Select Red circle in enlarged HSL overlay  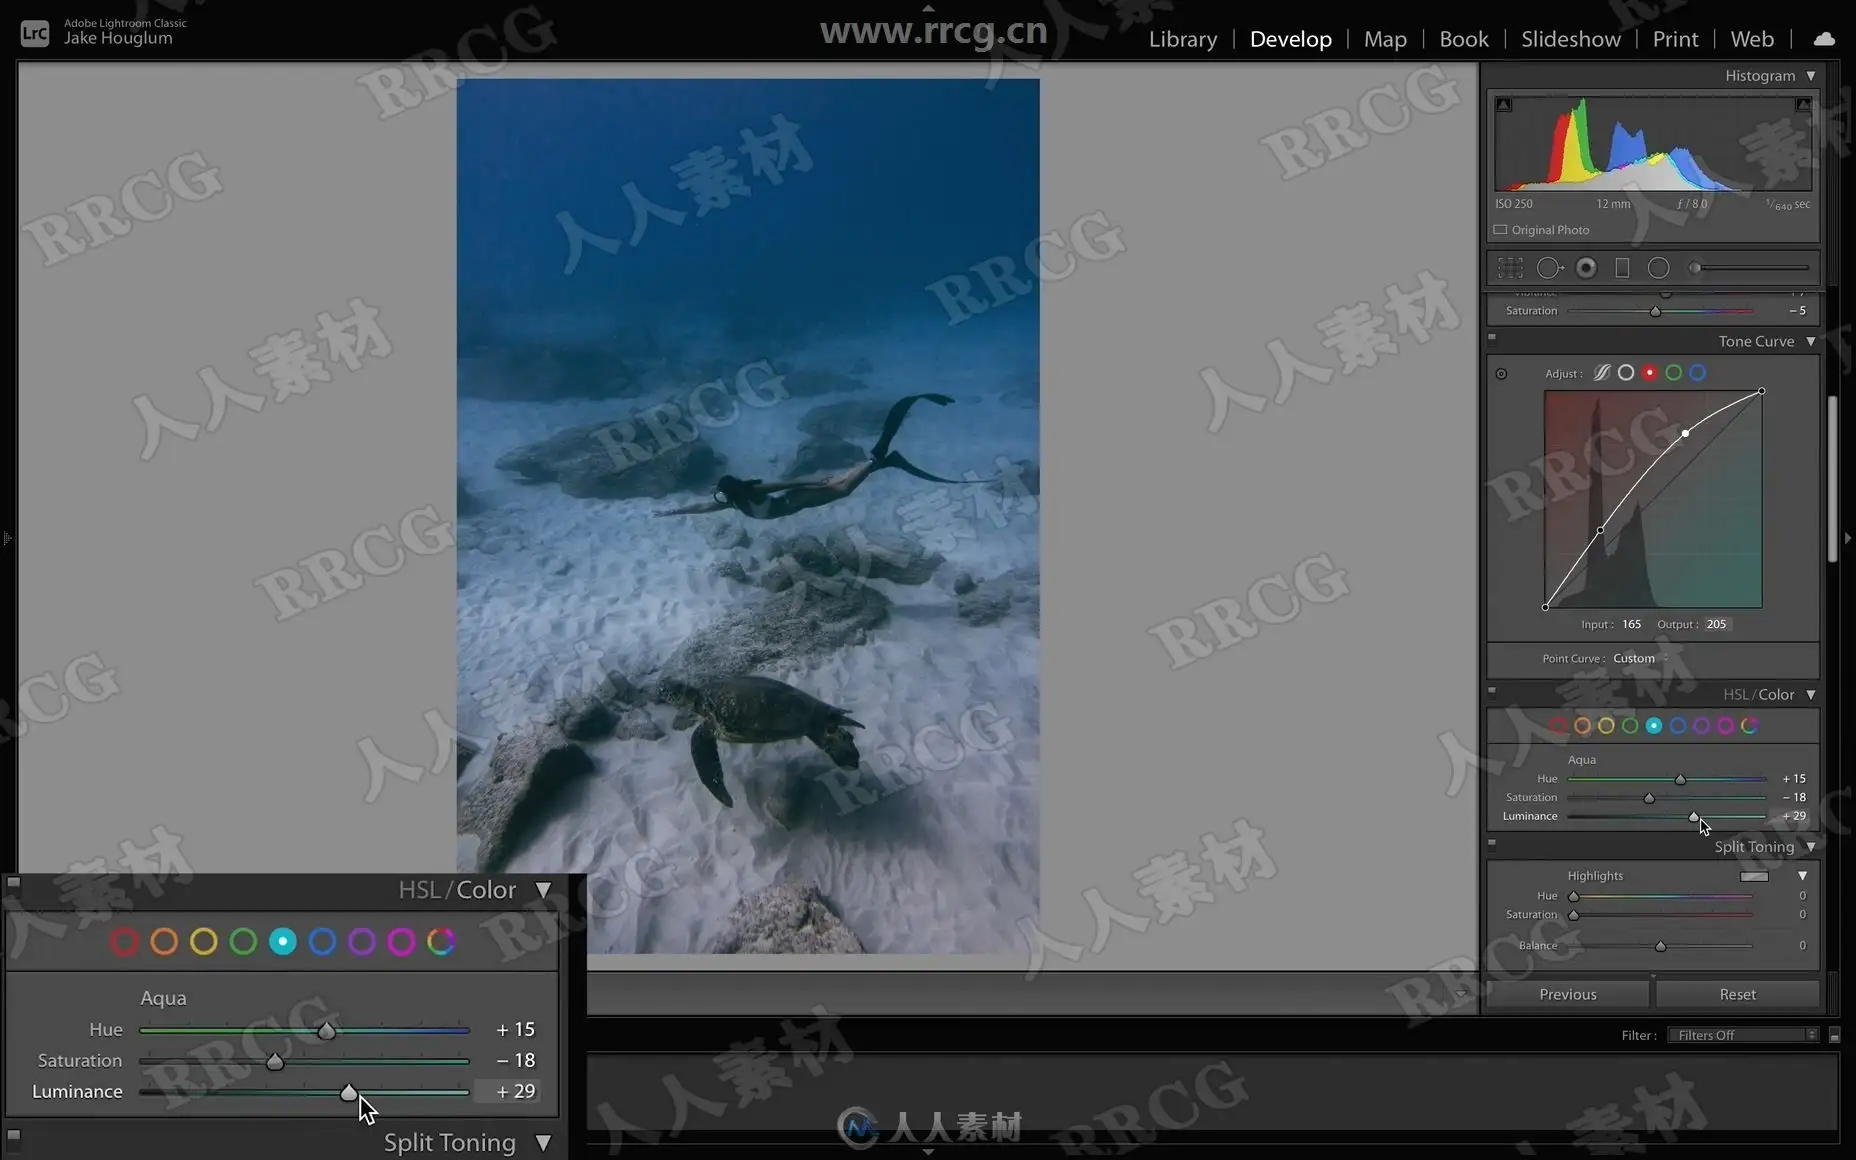(124, 941)
